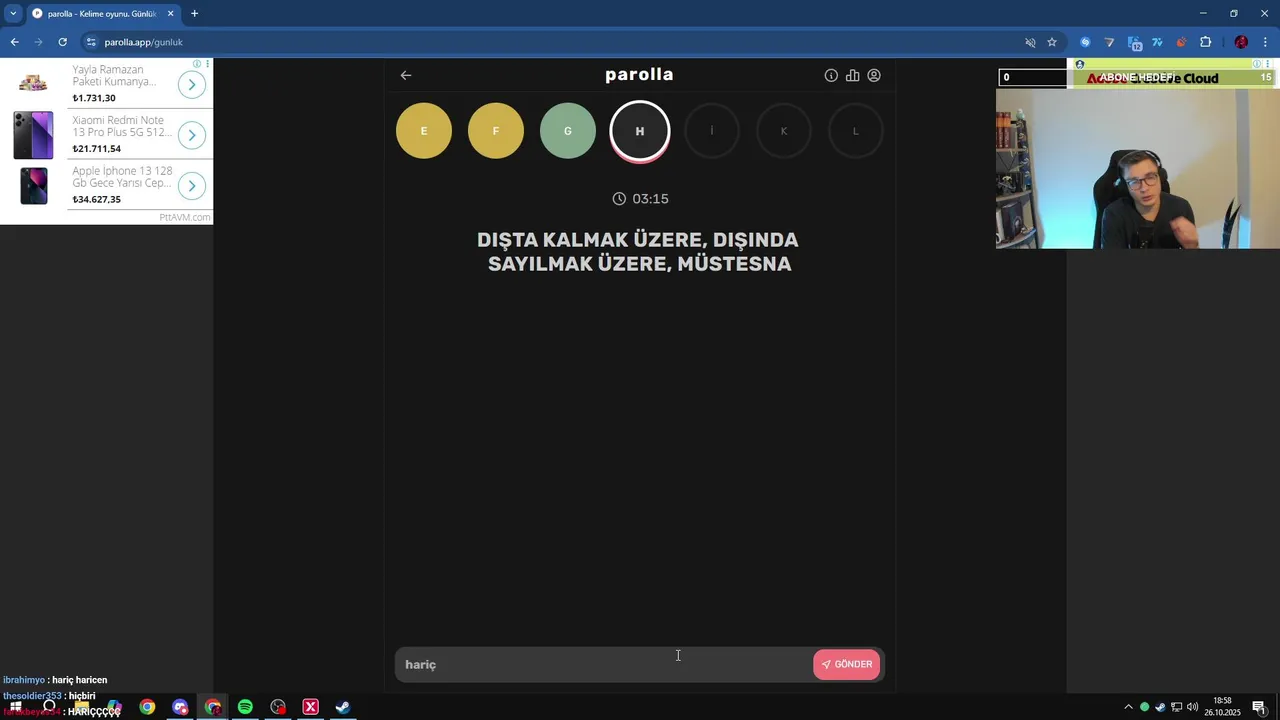1280x720 pixels.
Task: Bookmark this page with the star icon
Action: pos(1052,42)
